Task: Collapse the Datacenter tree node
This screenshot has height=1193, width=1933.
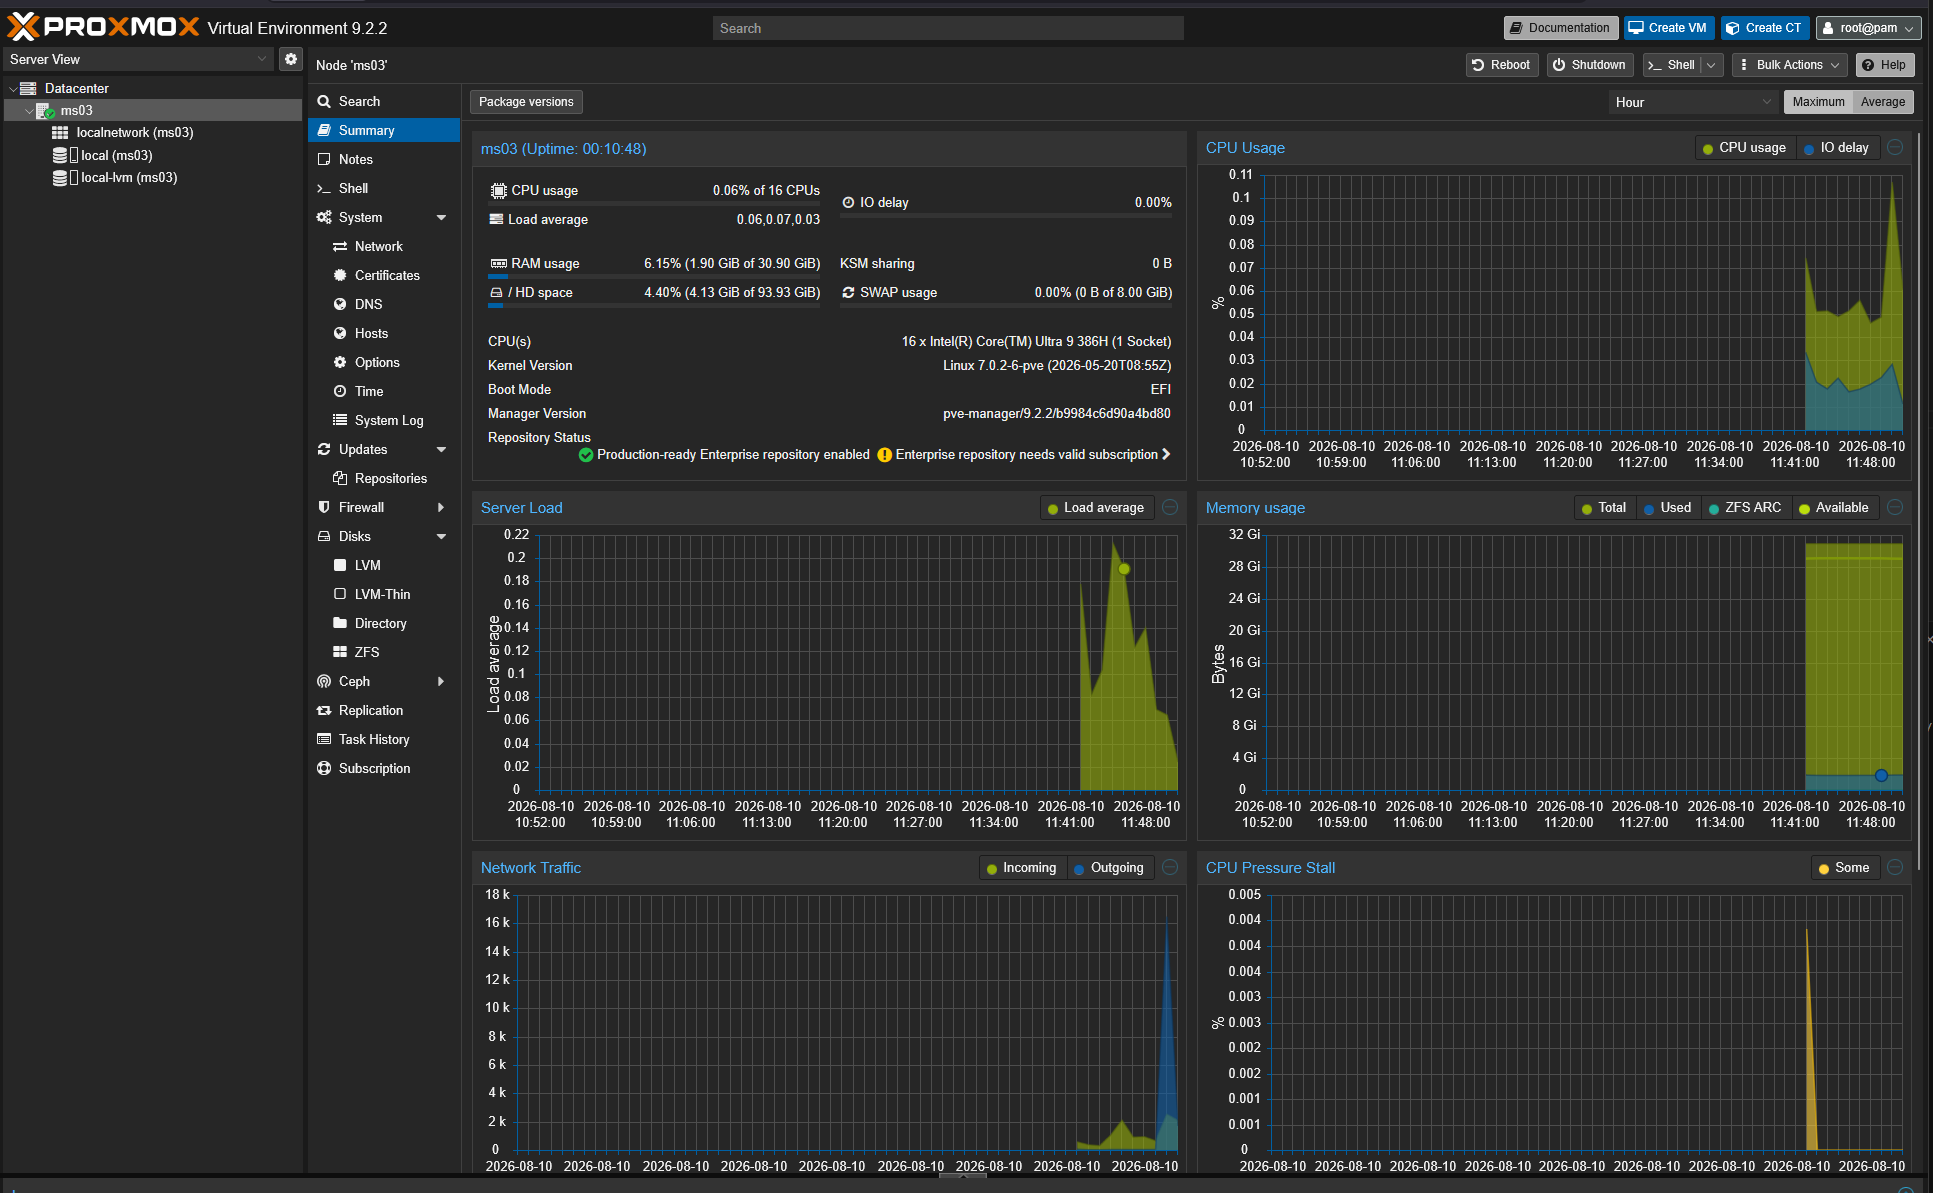Action: click(x=13, y=89)
